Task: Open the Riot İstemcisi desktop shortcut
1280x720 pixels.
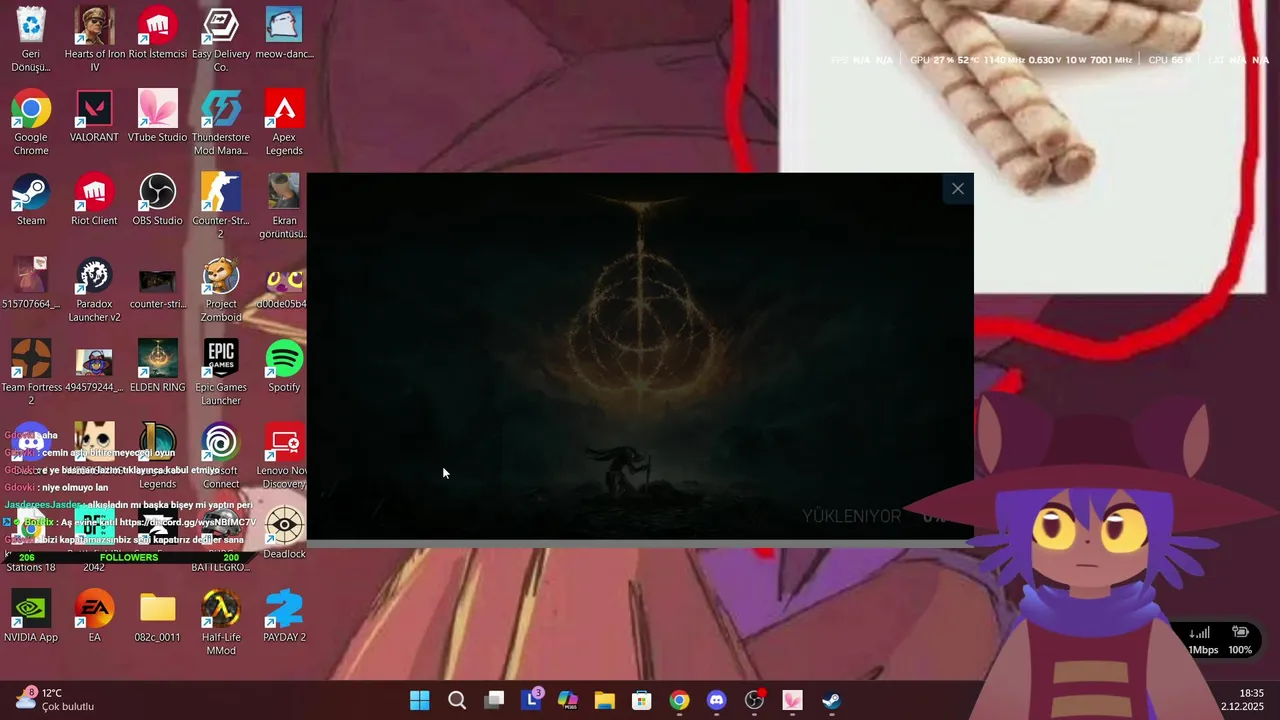Action: point(157,34)
